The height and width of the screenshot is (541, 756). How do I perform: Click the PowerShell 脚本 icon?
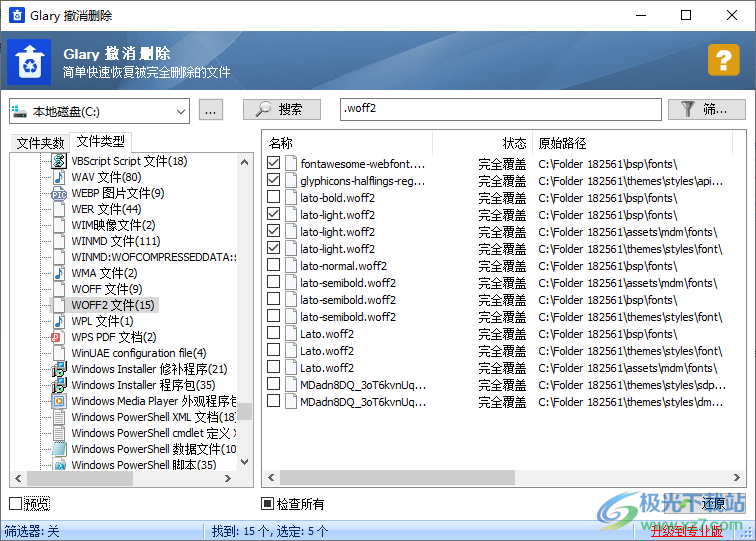click(59, 464)
